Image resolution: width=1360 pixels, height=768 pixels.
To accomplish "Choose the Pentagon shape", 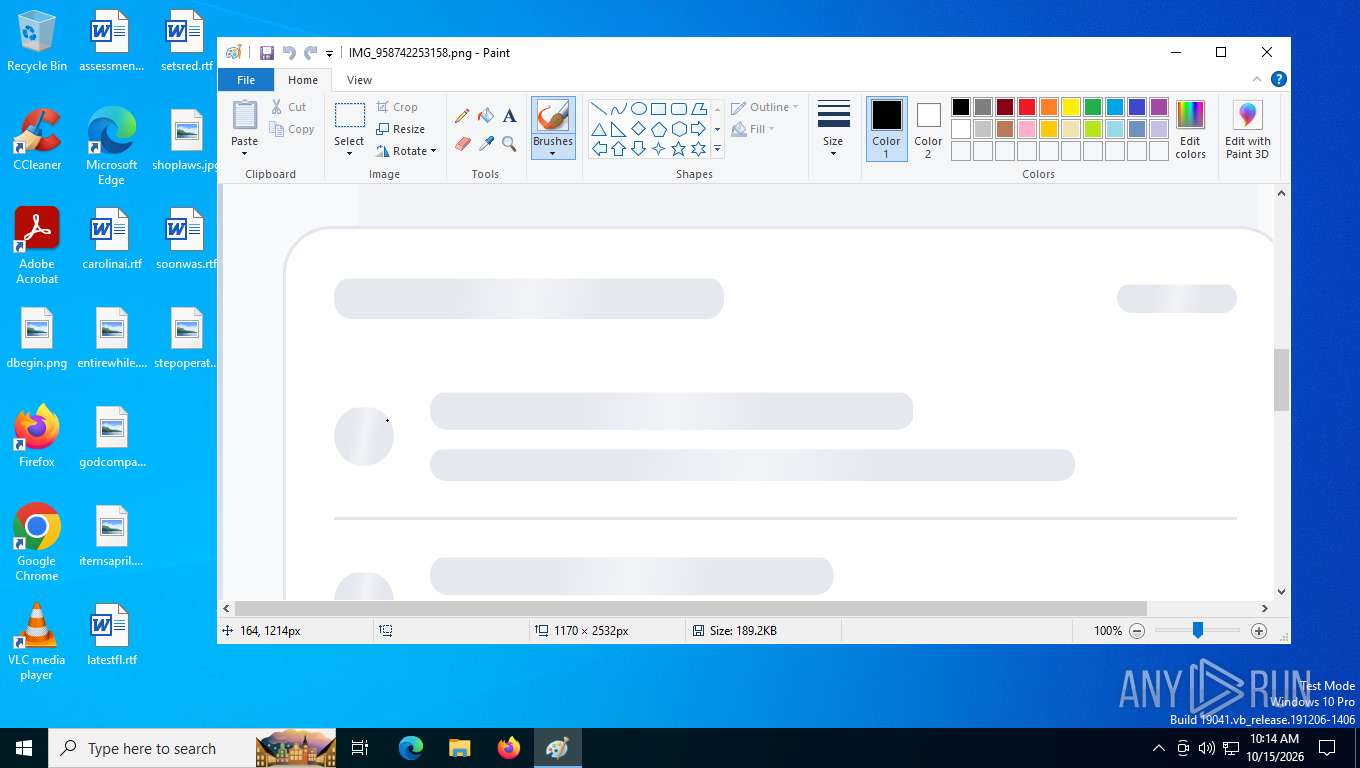I will (659, 129).
